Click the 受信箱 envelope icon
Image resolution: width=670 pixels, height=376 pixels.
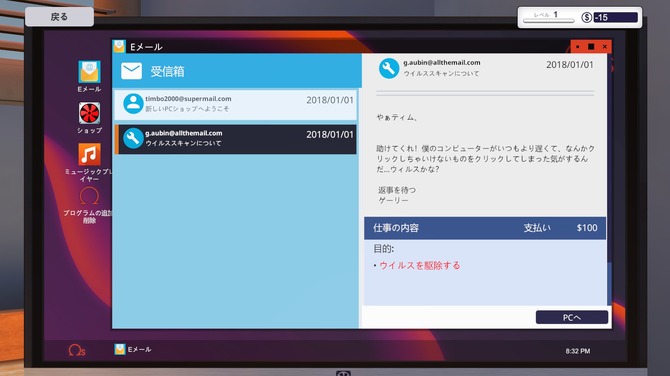(131, 71)
